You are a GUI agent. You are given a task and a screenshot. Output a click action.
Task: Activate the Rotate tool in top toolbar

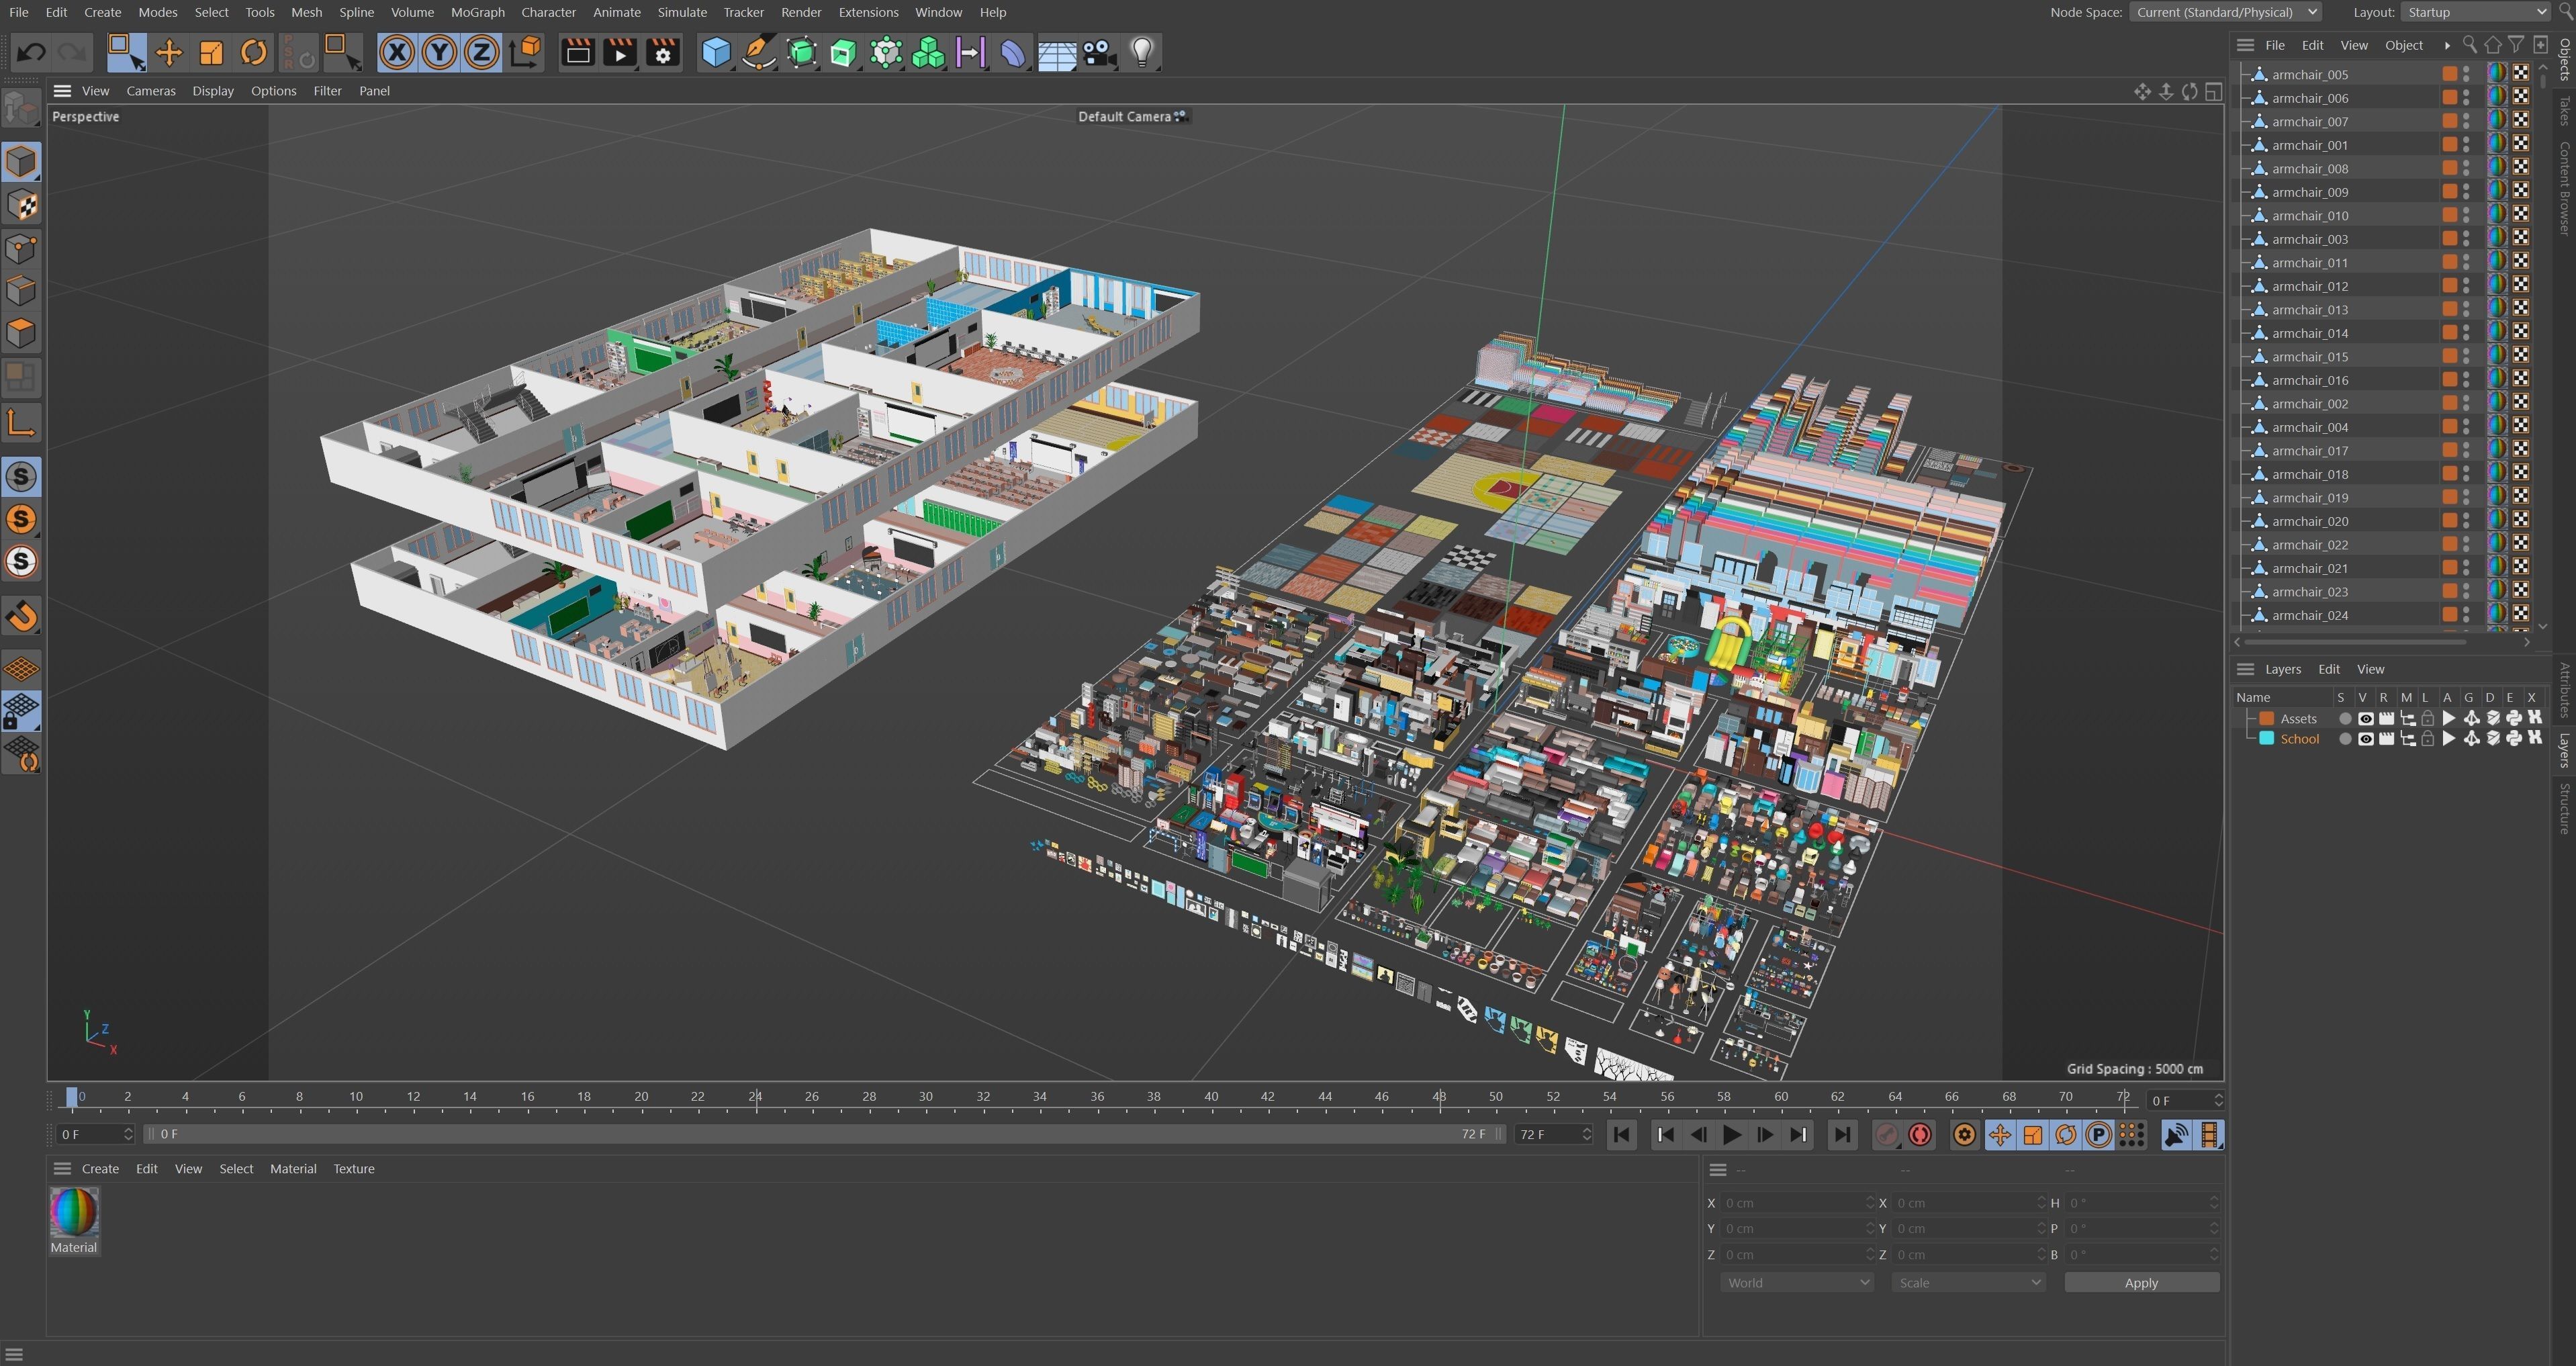coord(254,52)
